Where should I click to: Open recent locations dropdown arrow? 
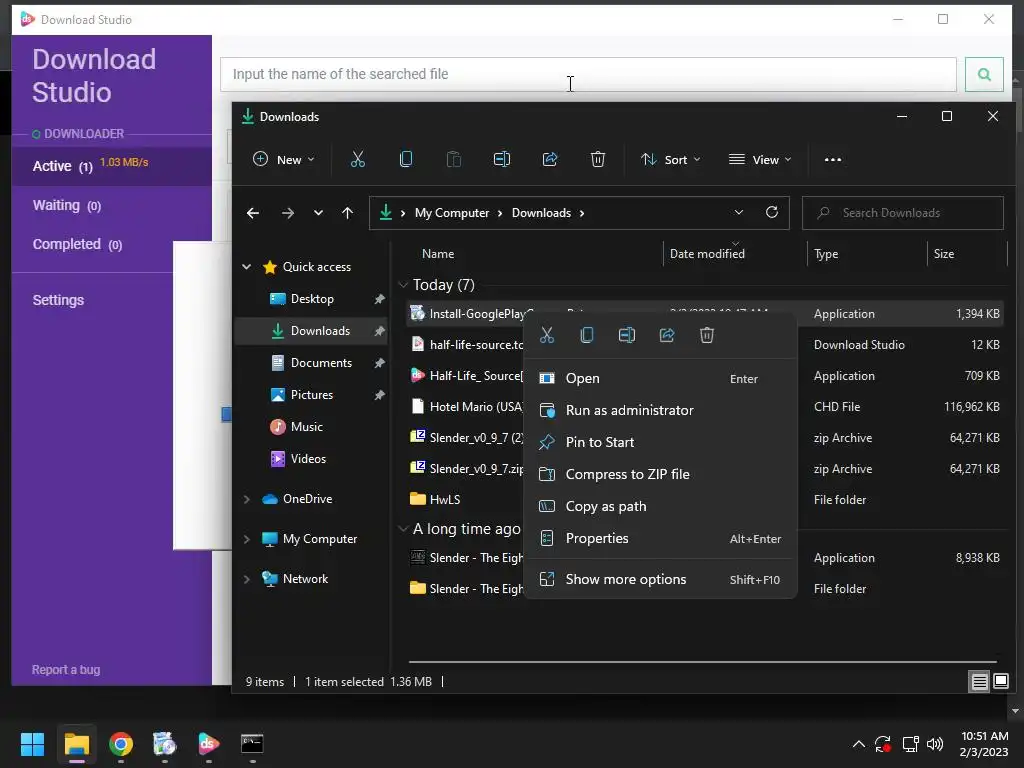[x=318, y=213]
